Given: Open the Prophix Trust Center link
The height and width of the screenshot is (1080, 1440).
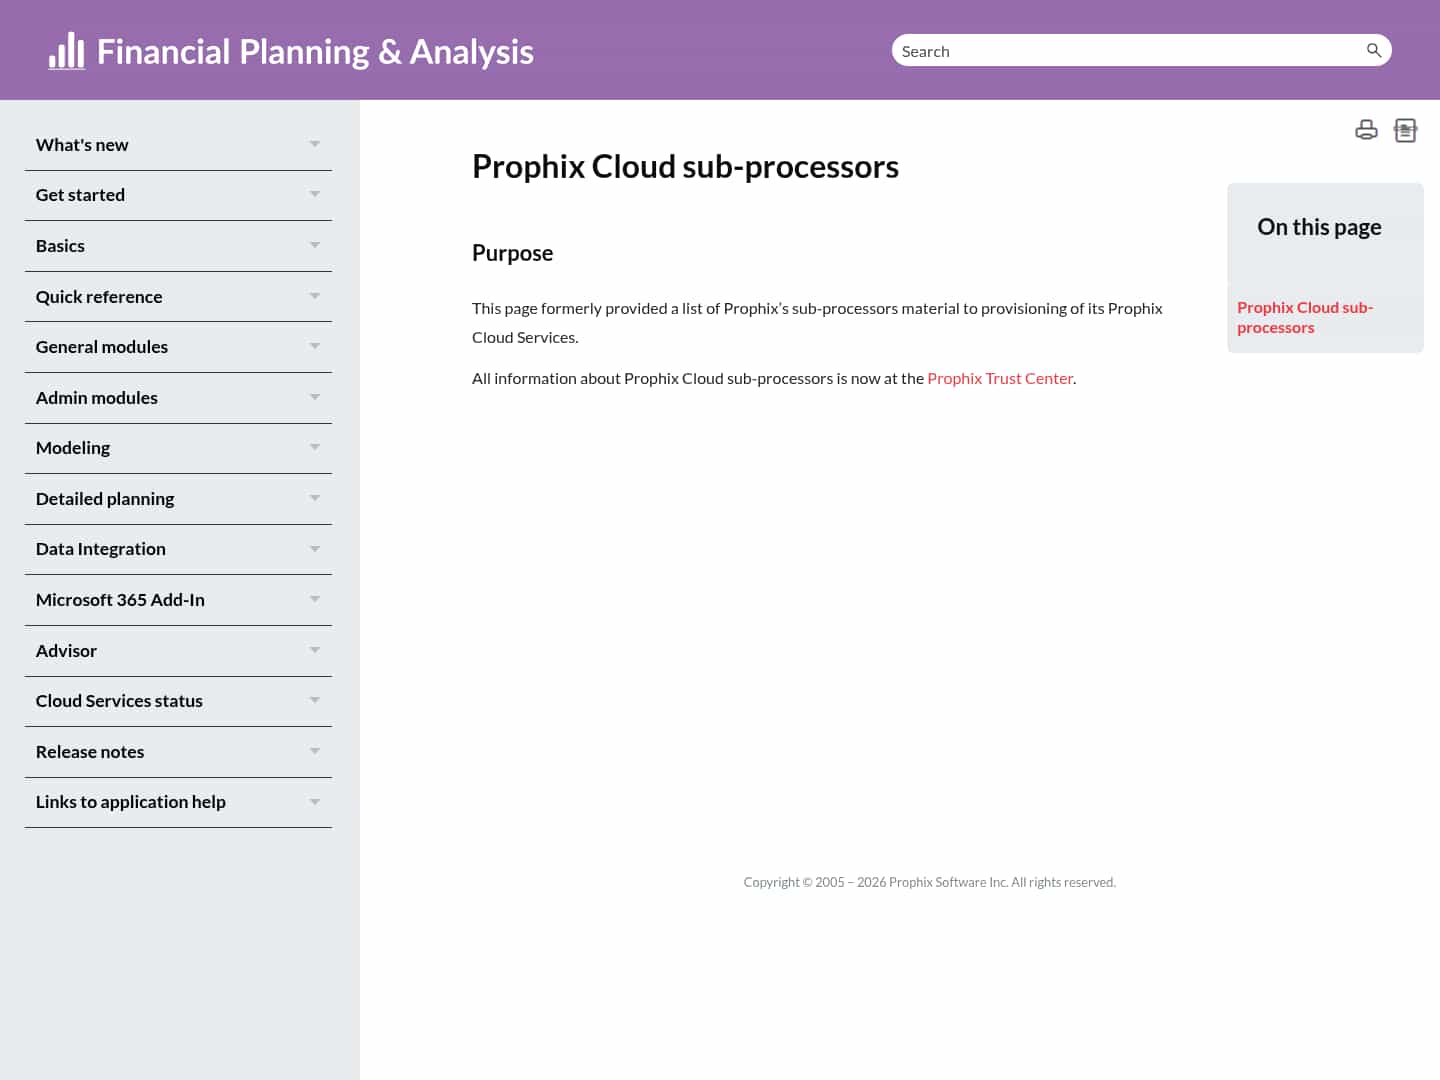Looking at the screenshot, I should click(x=1000, y=378).
